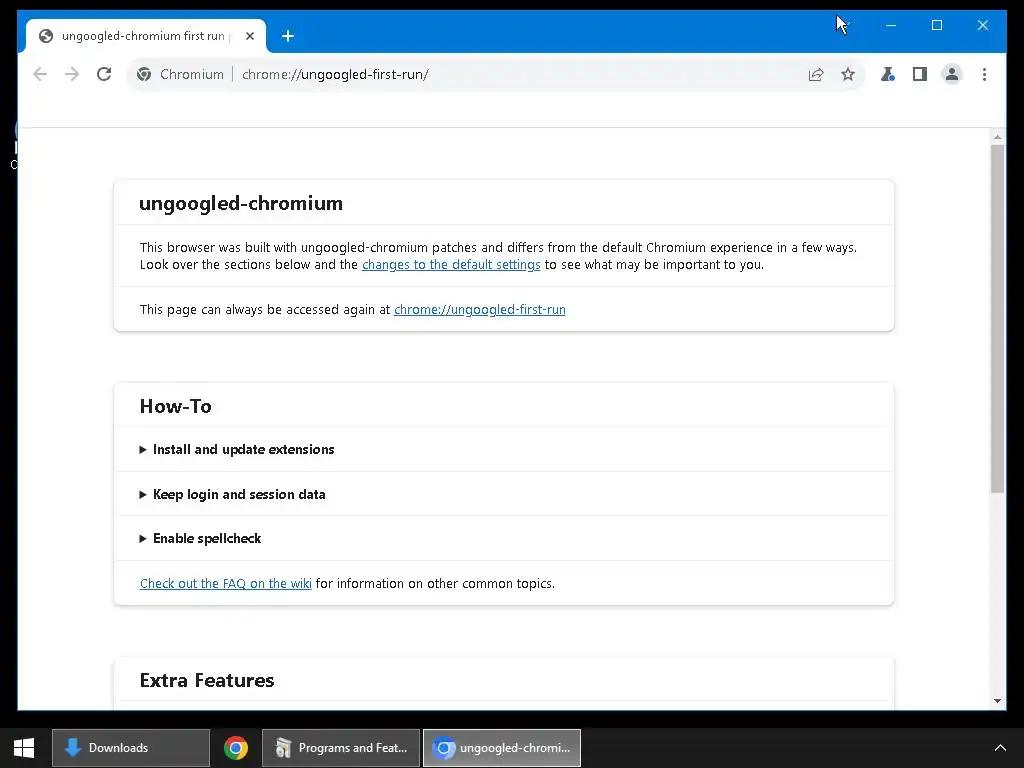Screen dimensions: 1024x768
Task: Click the scrollbar up arrow
Action: [x=997, y=137]
